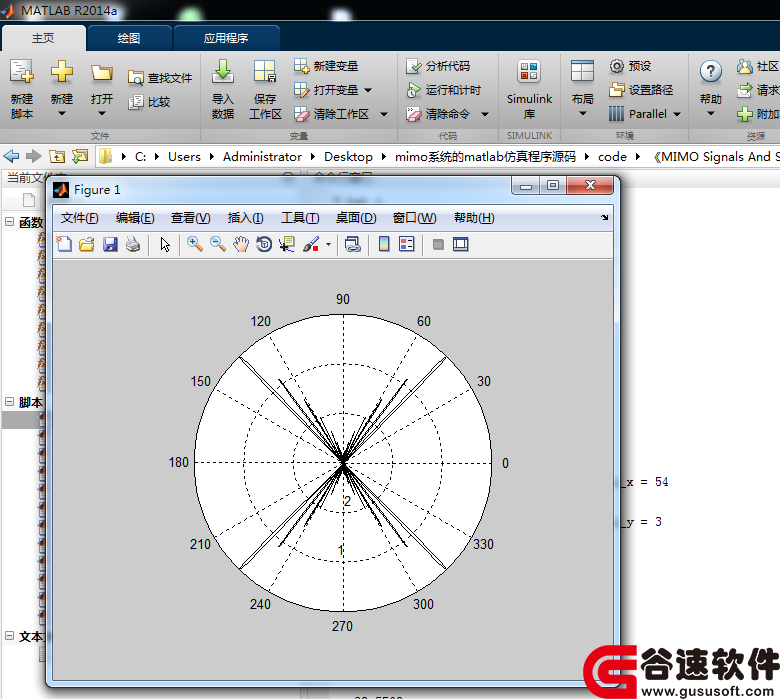Open Help question mark button
Screen dimensions: 780x699
click(x=711, y=89)
